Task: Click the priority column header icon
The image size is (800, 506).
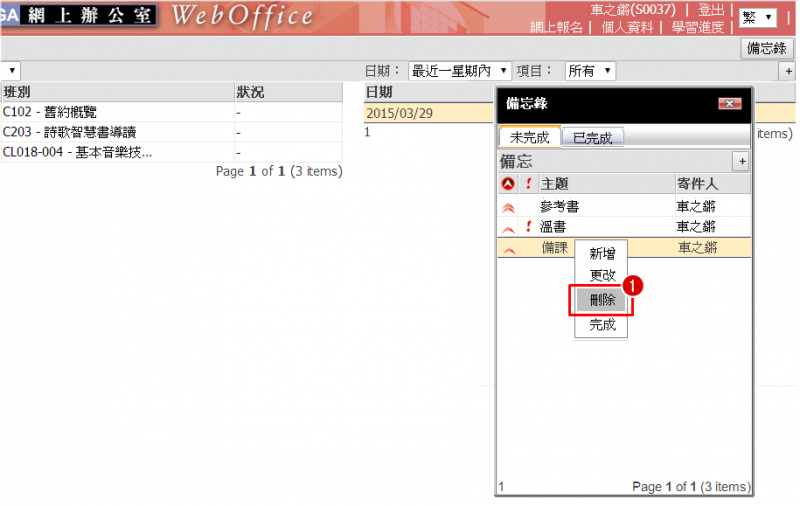Action: [508, 184]
